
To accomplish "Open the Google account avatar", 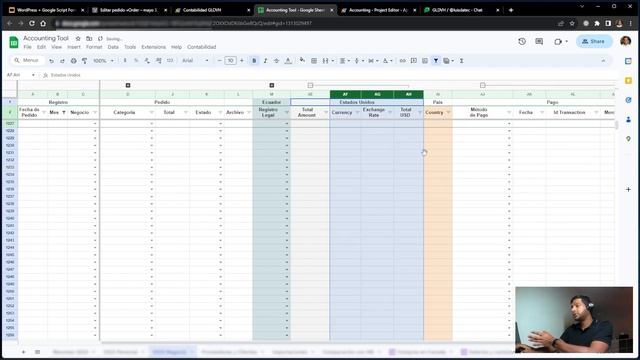I will tap(625, 41).
